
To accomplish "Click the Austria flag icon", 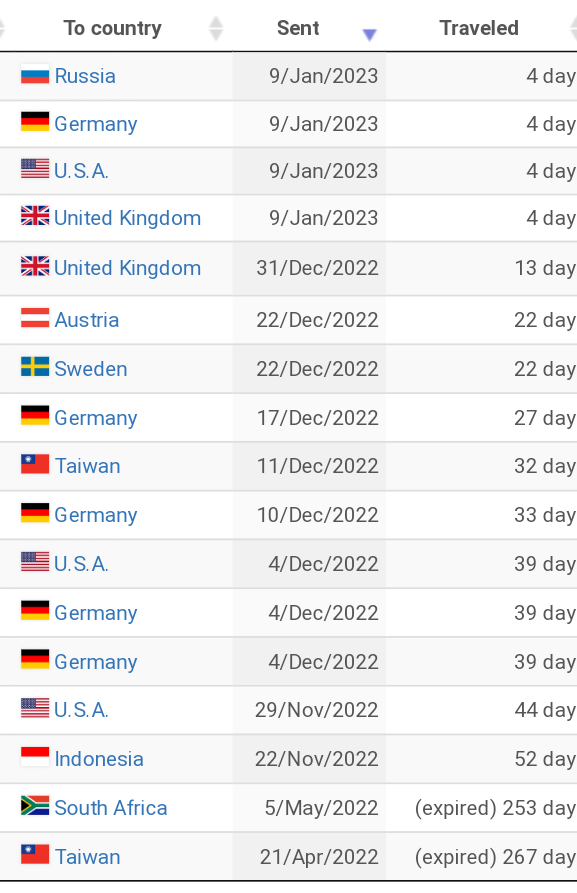I will [x=35, y=318].
